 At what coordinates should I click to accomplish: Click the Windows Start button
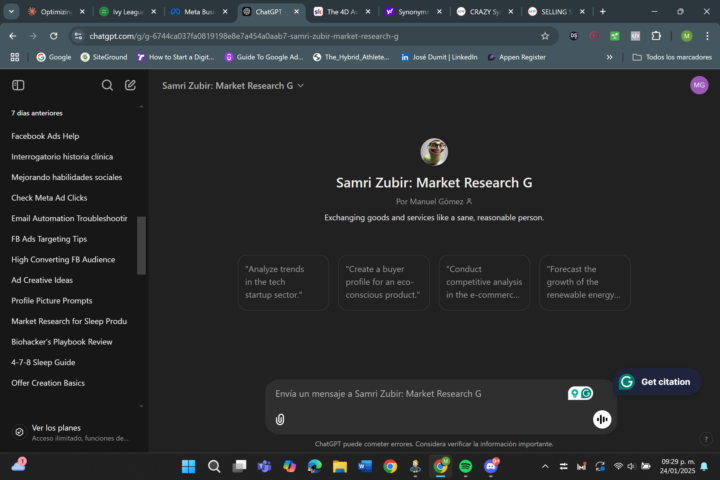point(188,466)
